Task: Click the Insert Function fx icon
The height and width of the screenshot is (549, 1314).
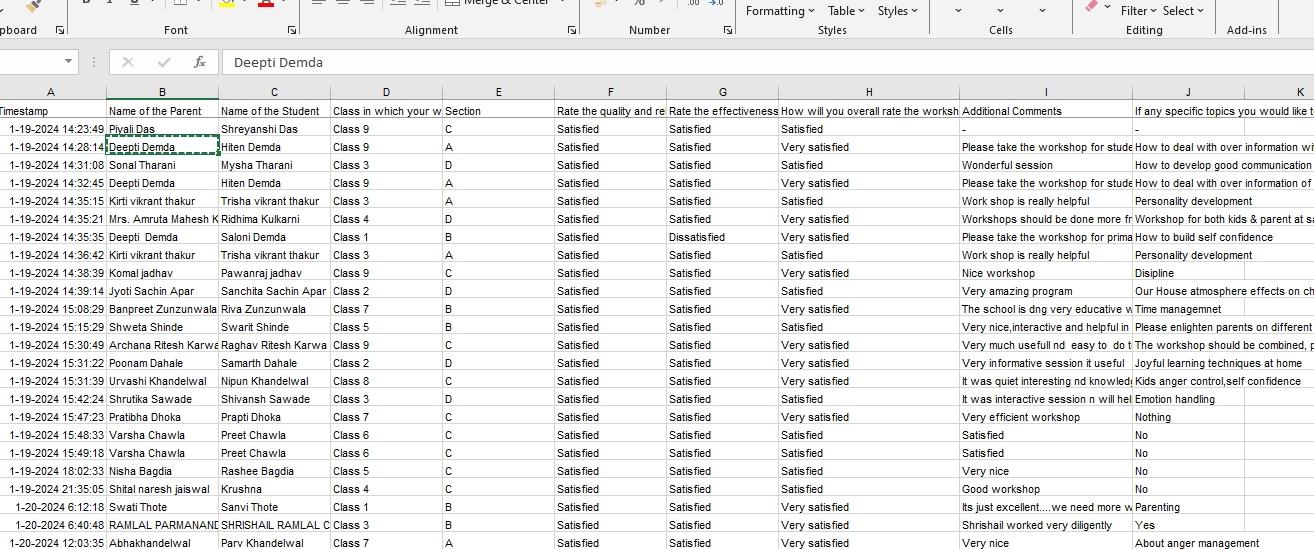Action: click(x=200, y=62)
